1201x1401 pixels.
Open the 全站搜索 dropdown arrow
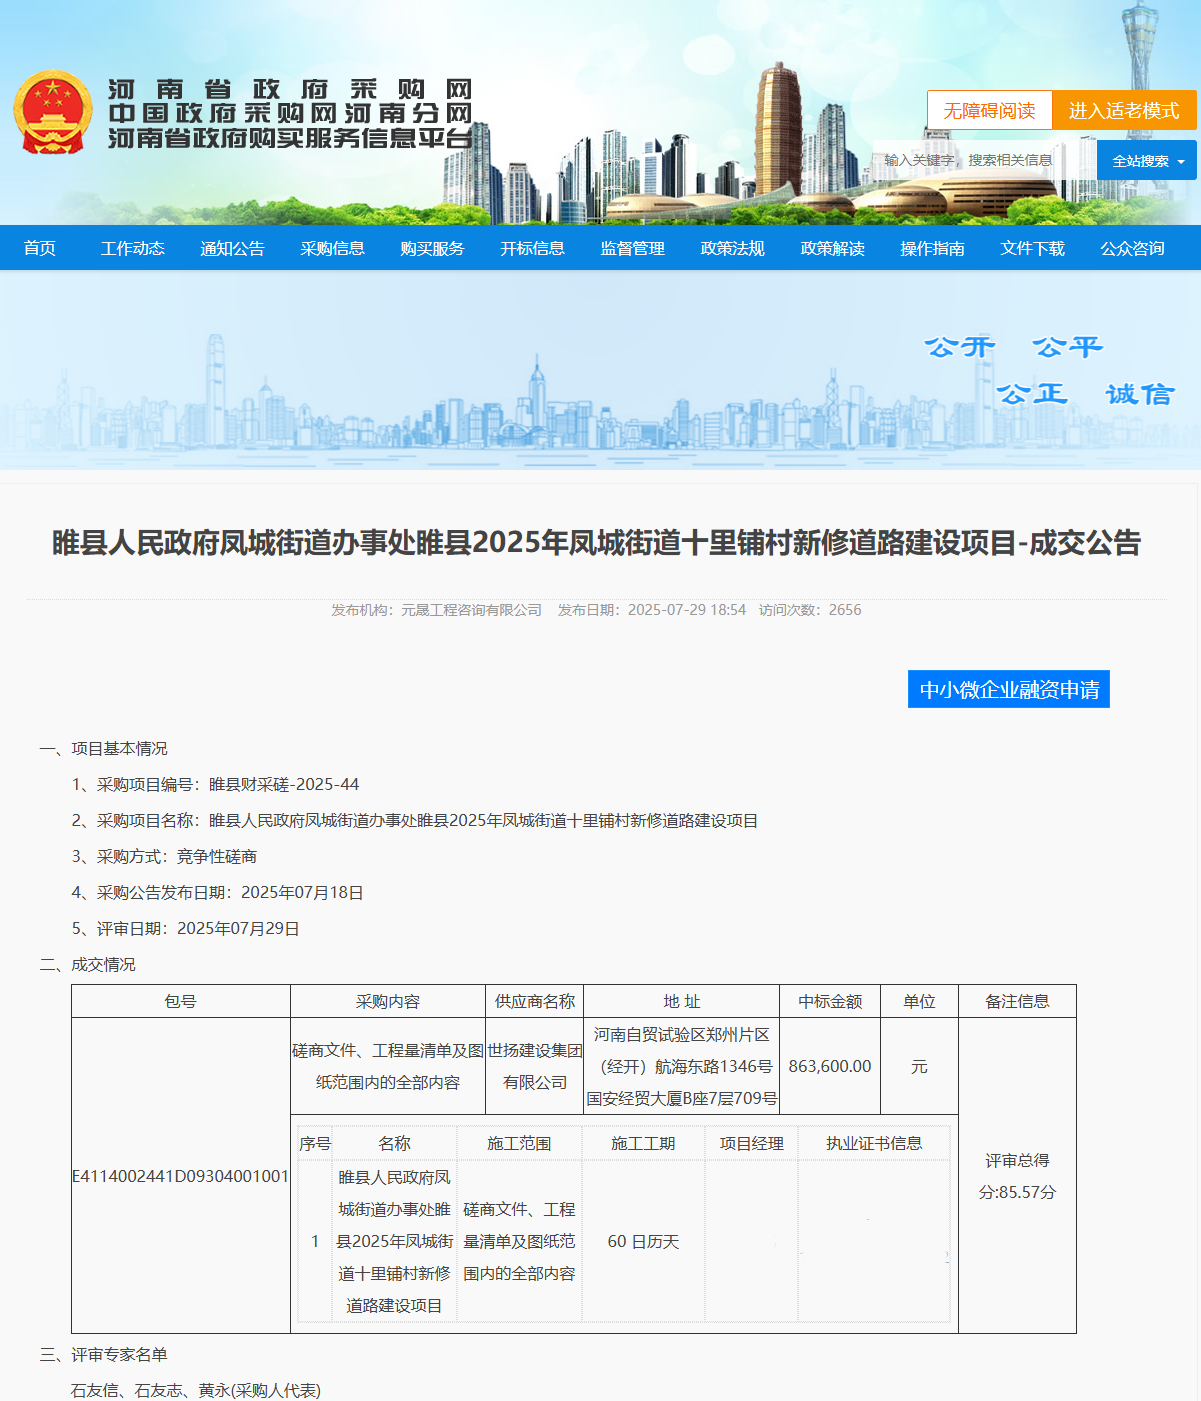[1181, 160]
